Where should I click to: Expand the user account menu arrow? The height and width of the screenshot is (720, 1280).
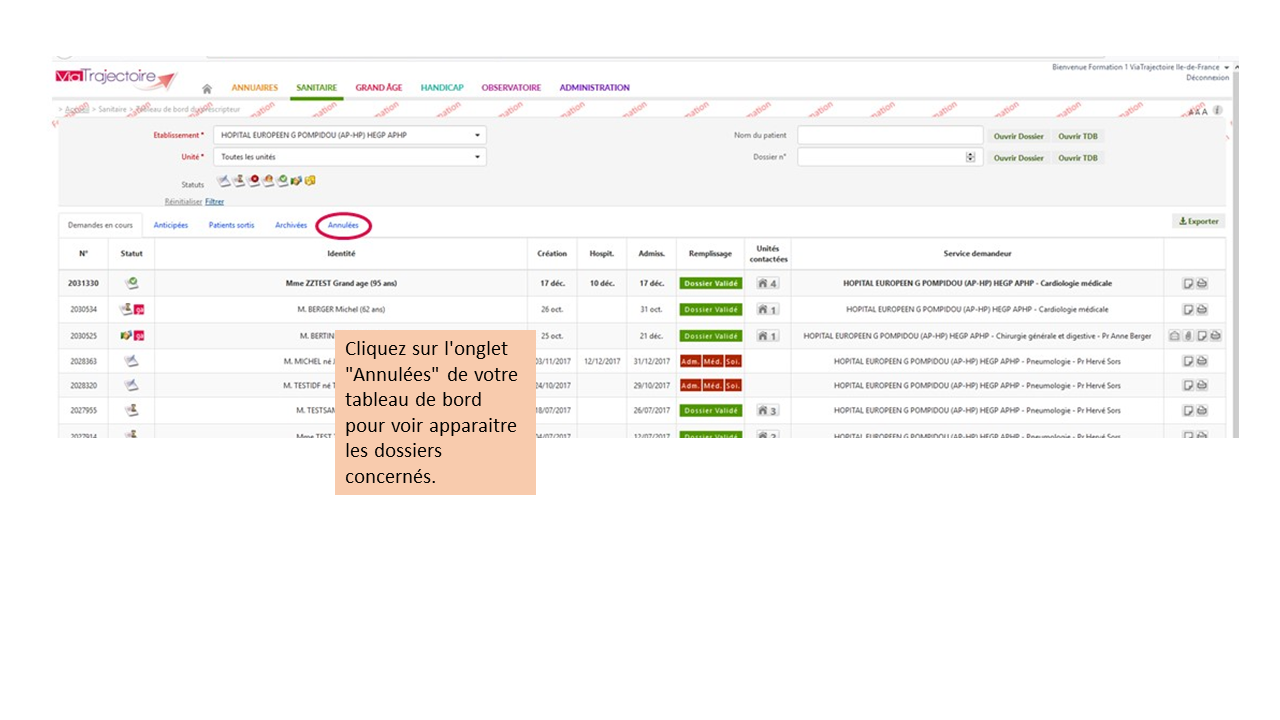pyautogui.click(x=1226, y=67)
